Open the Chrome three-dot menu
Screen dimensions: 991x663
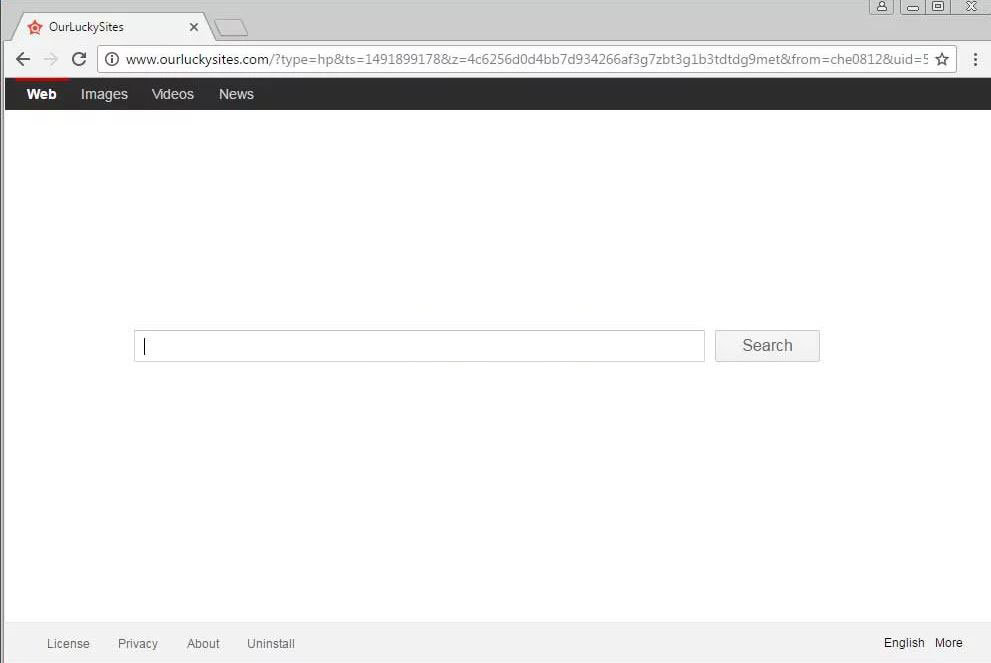click(975, 59)
